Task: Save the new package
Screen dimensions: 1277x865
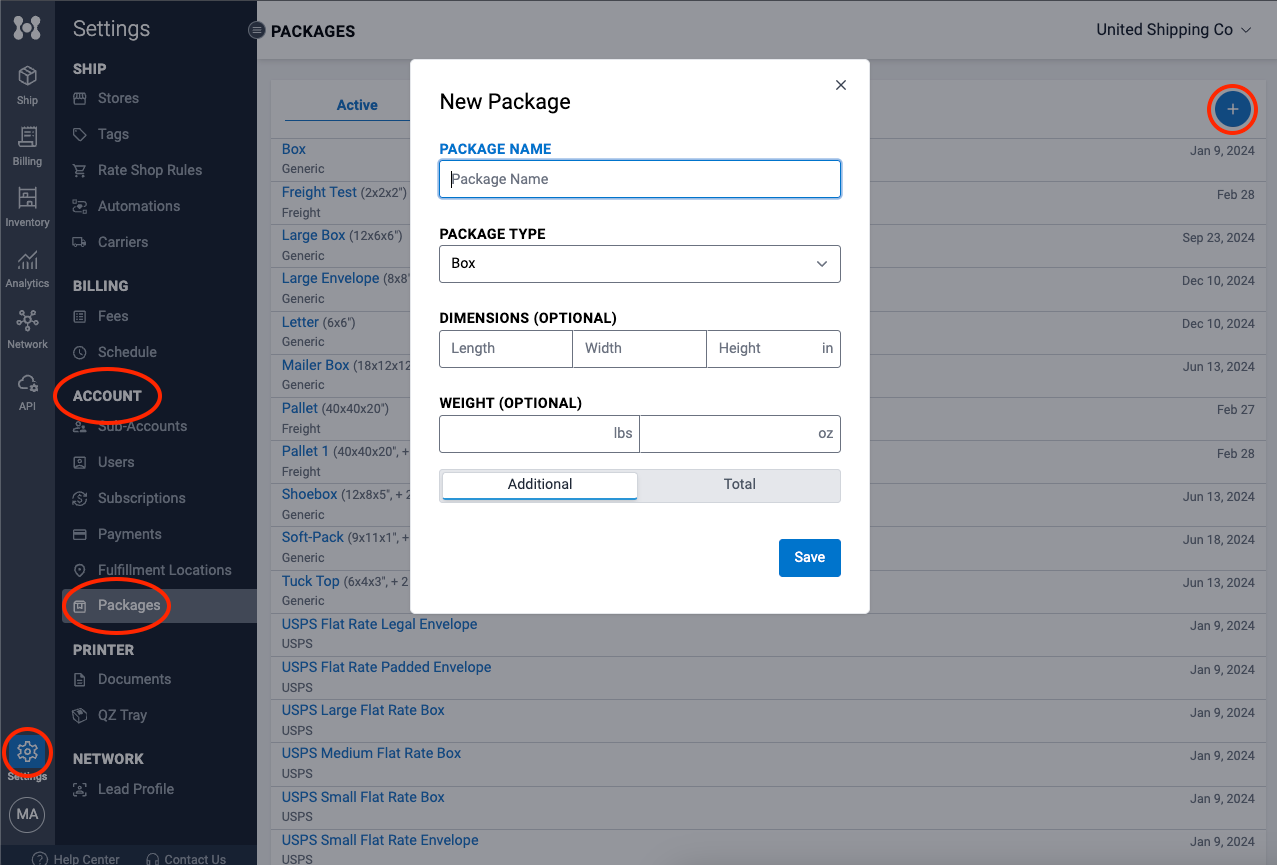Action: (x=809, y=558)
